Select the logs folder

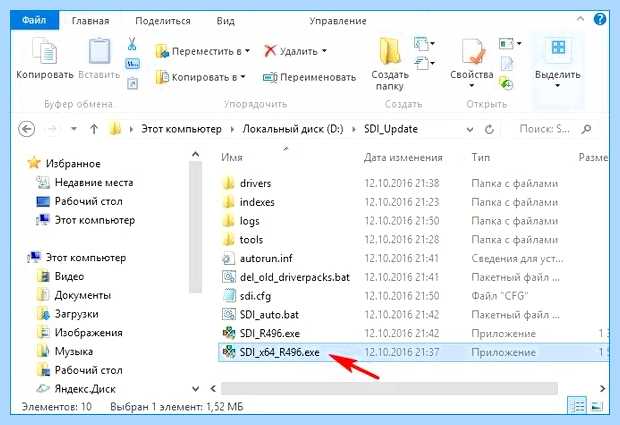[x=250, y=221]
